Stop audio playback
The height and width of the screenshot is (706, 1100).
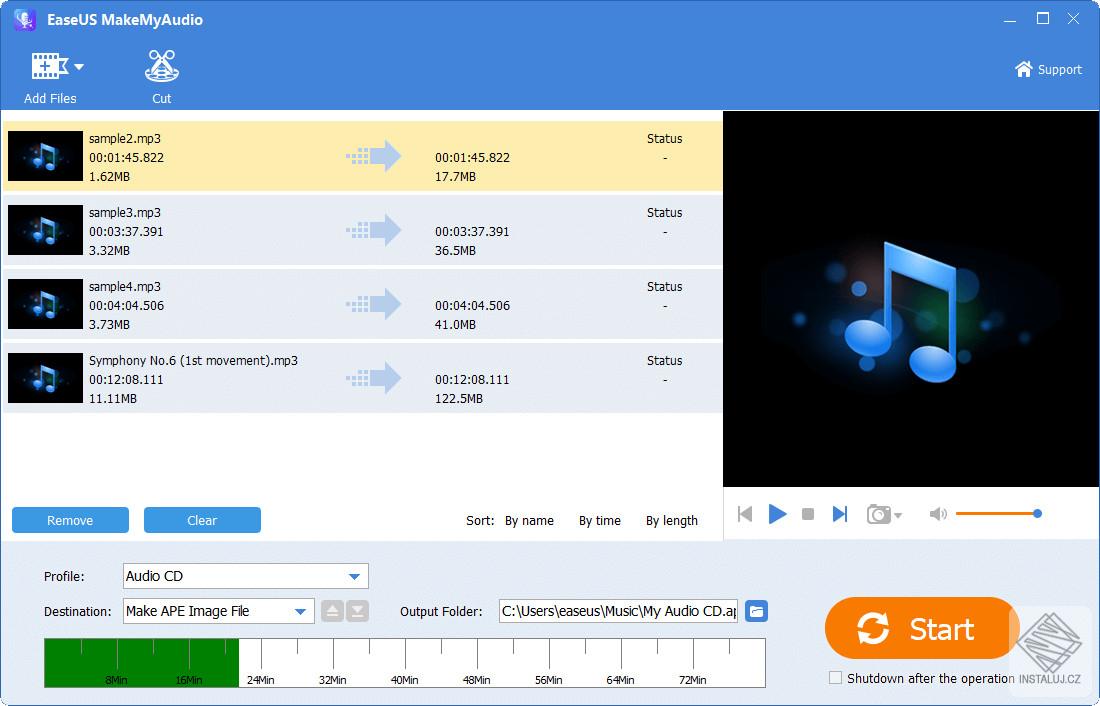pyautogui.click(x=809, y=513)
